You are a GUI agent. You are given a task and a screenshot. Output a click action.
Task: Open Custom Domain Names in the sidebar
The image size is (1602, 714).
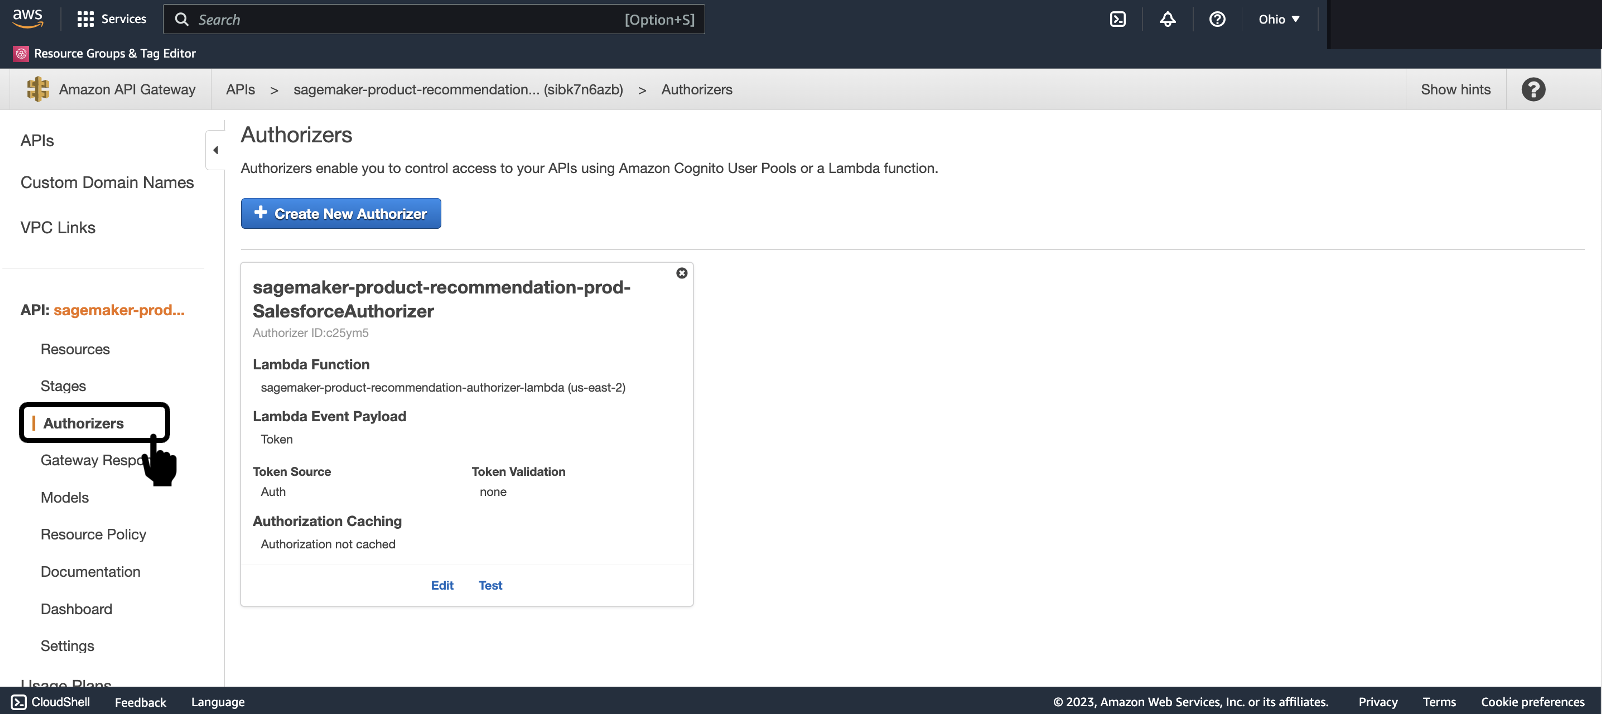tap(107, 182)
